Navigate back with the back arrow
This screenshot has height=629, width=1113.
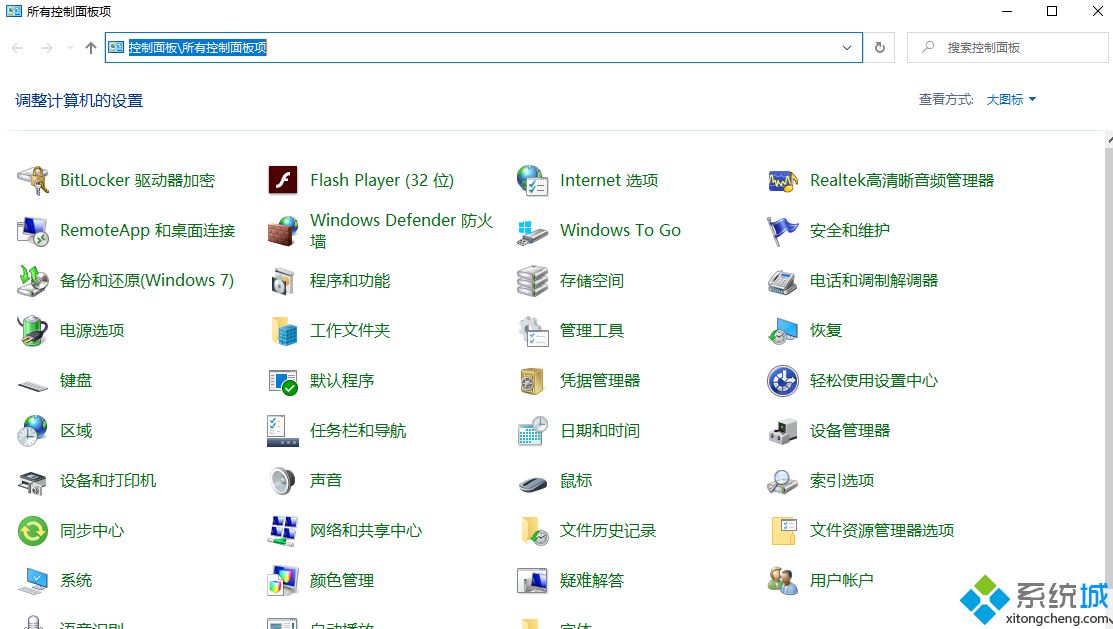(x=16, y=47)
